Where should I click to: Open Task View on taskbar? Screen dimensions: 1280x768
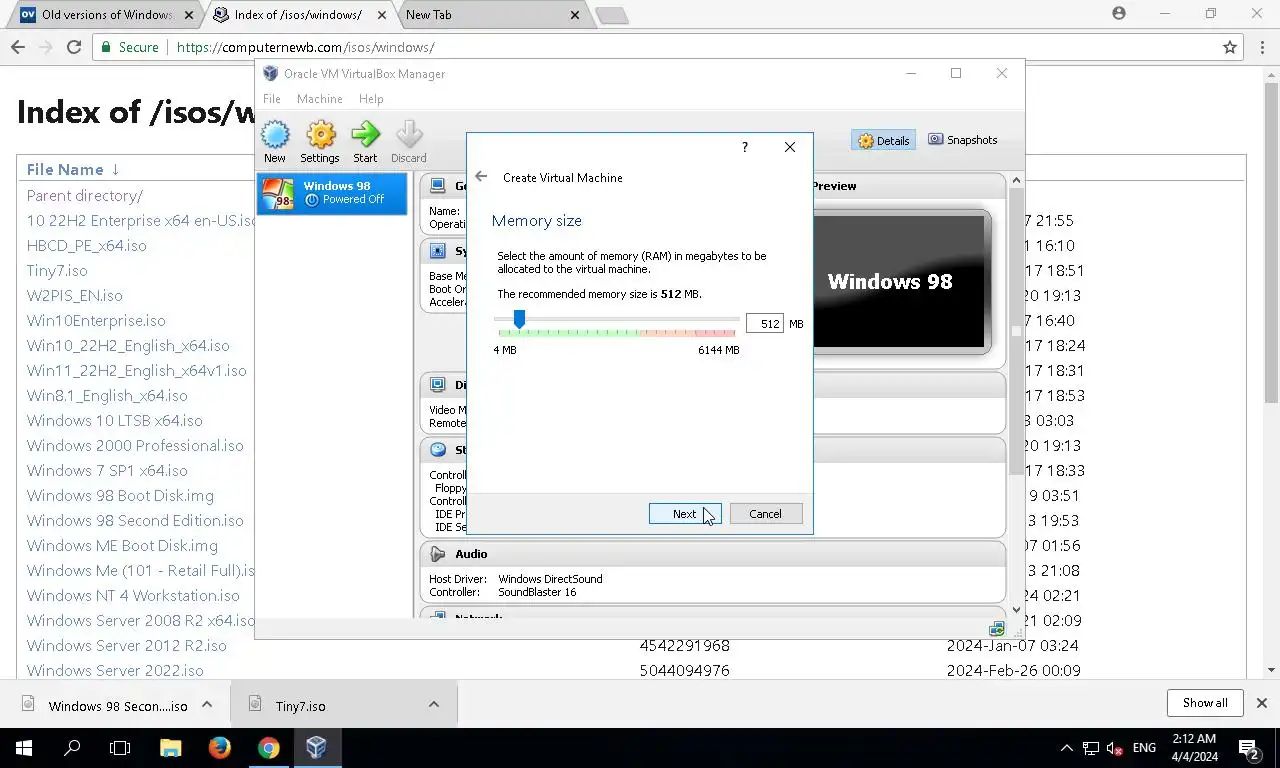(x=120, y=748)
